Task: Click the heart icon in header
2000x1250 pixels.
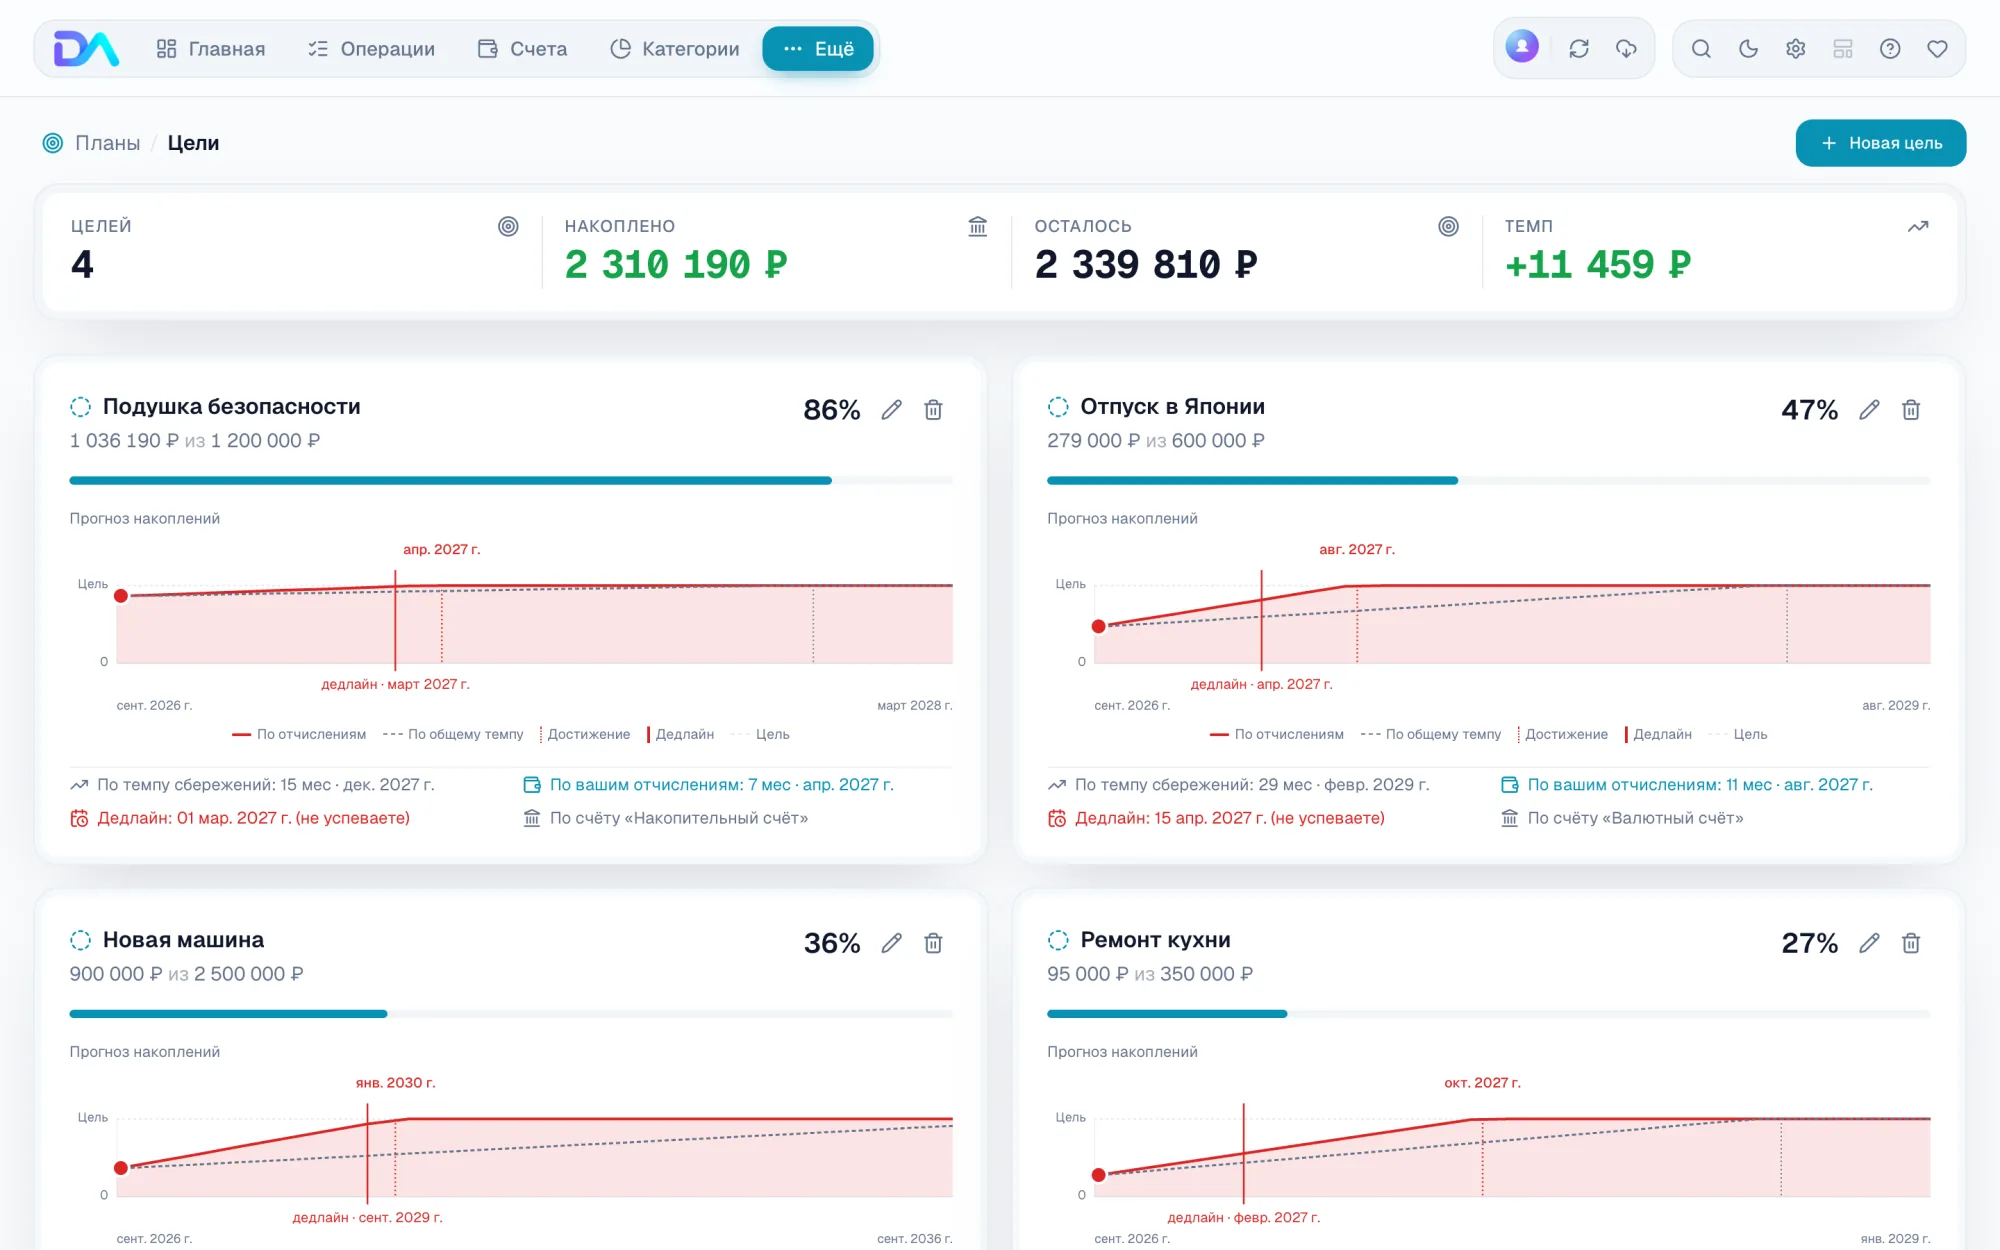Action: pyautogui.click(x=1937, y=49)
